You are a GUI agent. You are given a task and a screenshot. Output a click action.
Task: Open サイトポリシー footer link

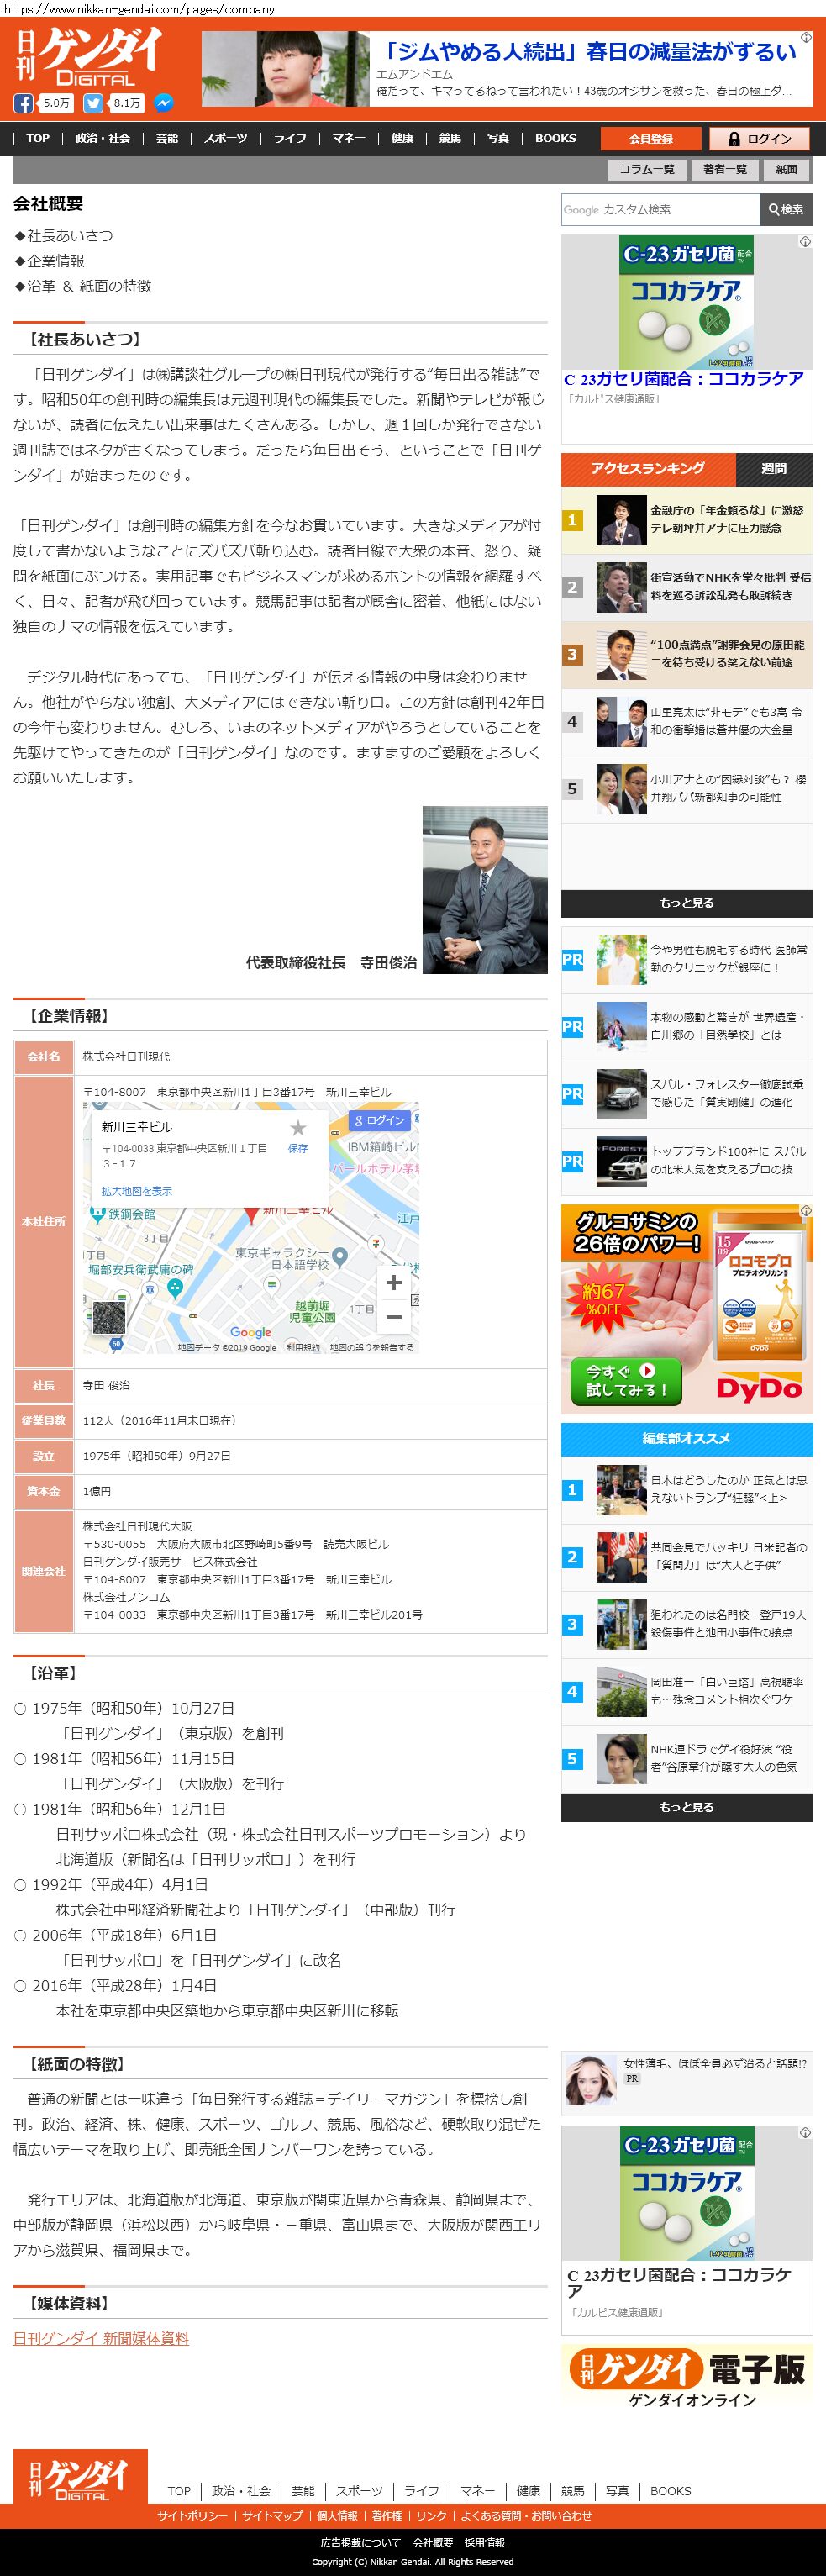pyautogui.click(x=192, y=2516)
